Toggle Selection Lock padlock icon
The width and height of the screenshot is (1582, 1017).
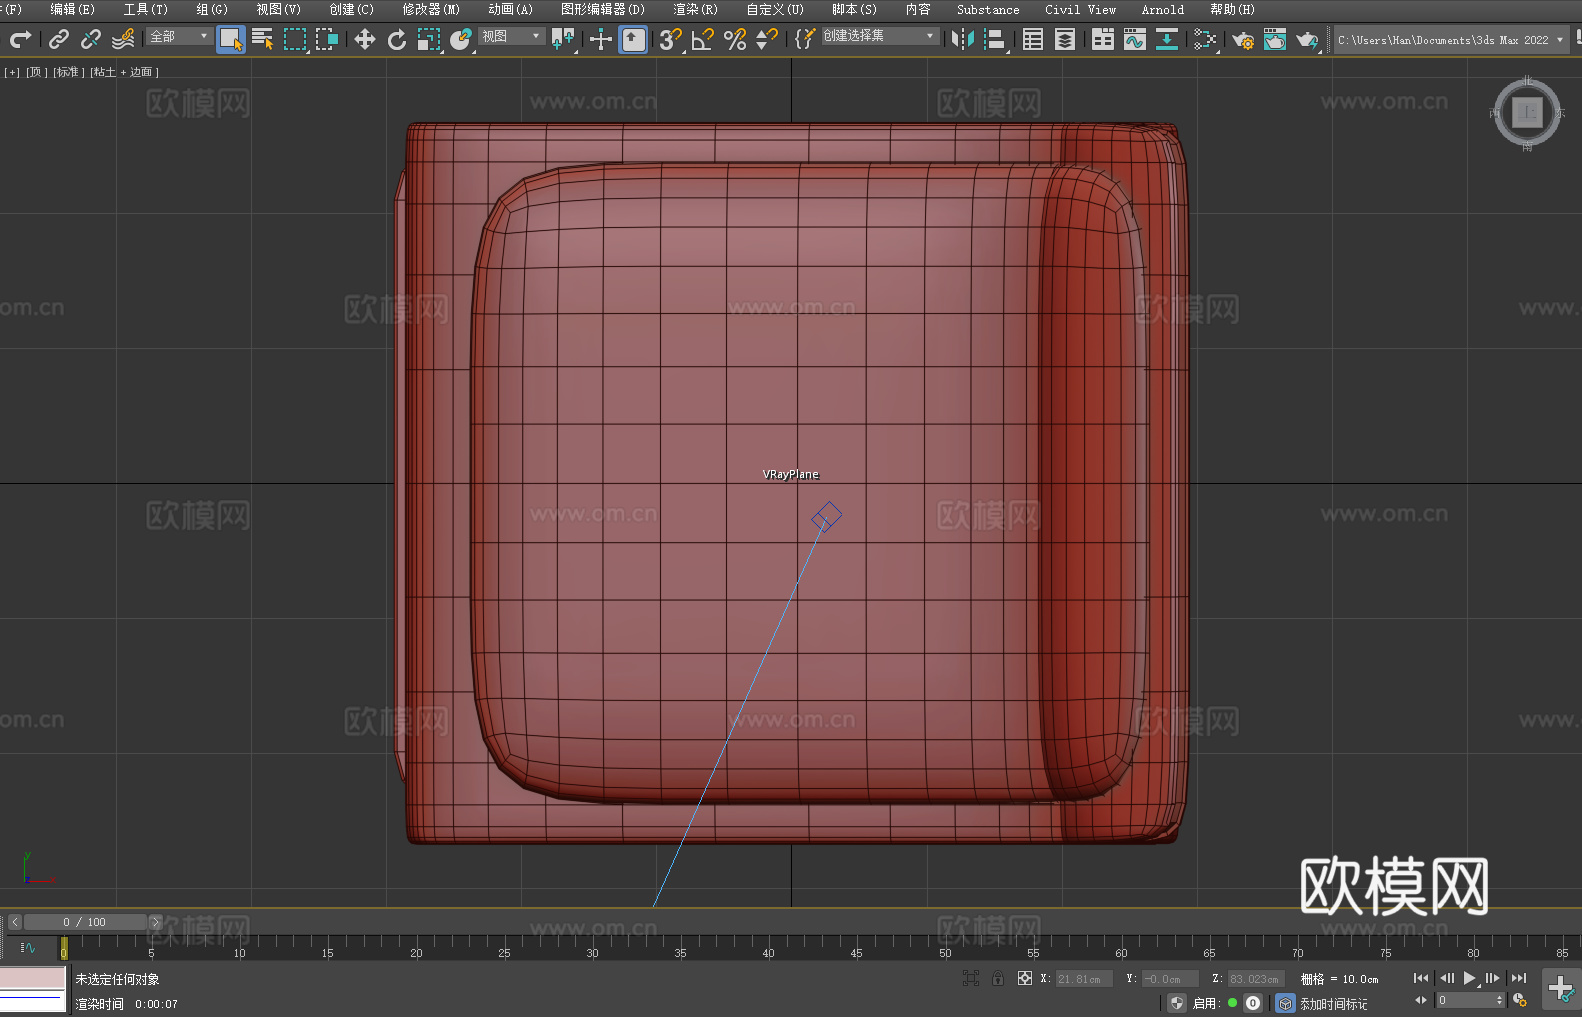tap(998, 978)
